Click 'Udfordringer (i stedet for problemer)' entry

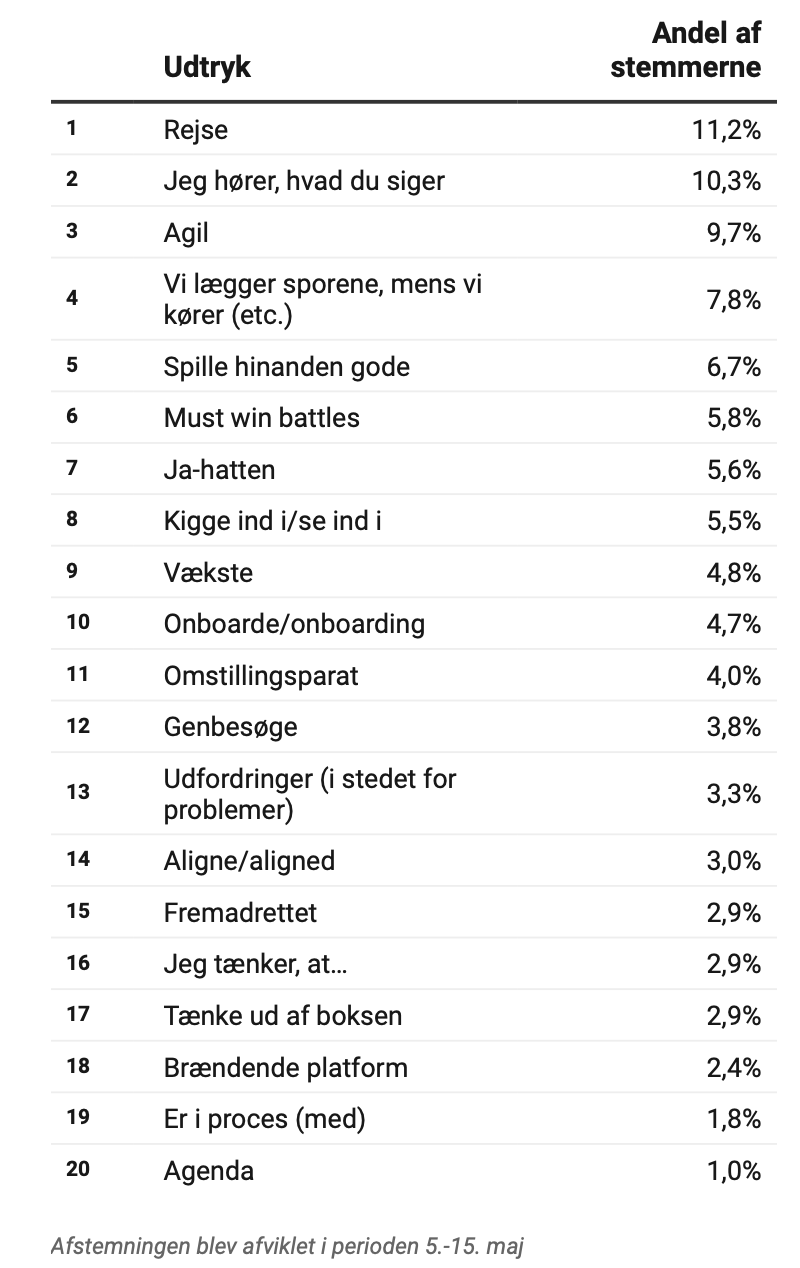(x=310, y=793)
